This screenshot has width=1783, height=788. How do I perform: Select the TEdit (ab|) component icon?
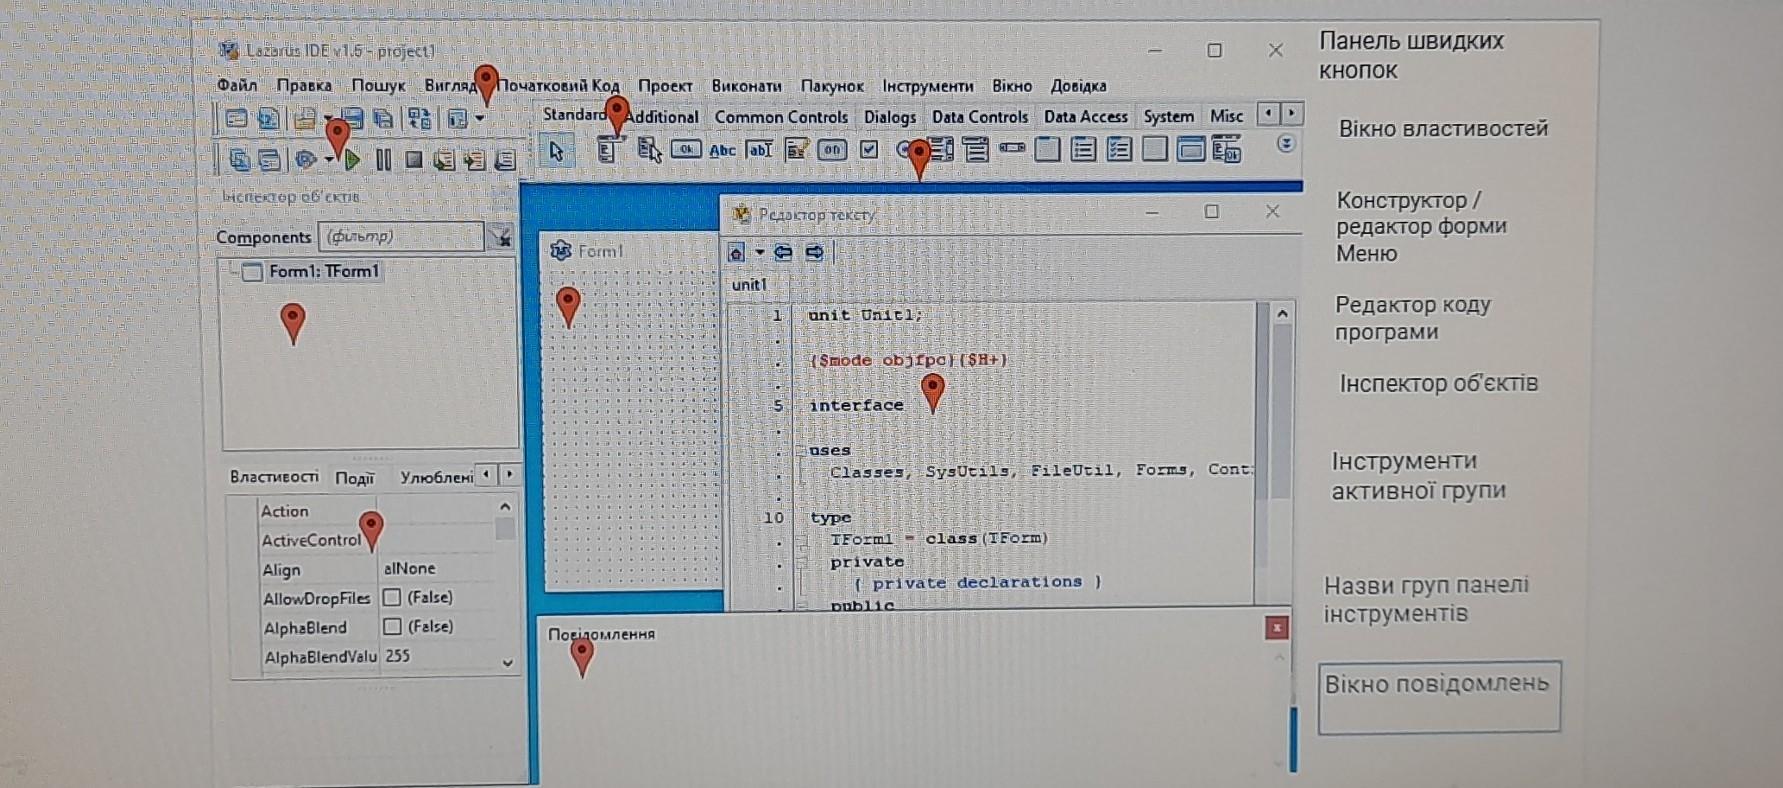(x=760, y=150)
